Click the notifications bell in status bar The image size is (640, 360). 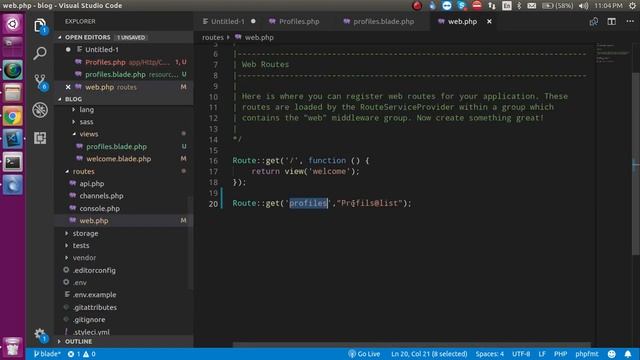(628, 354)
